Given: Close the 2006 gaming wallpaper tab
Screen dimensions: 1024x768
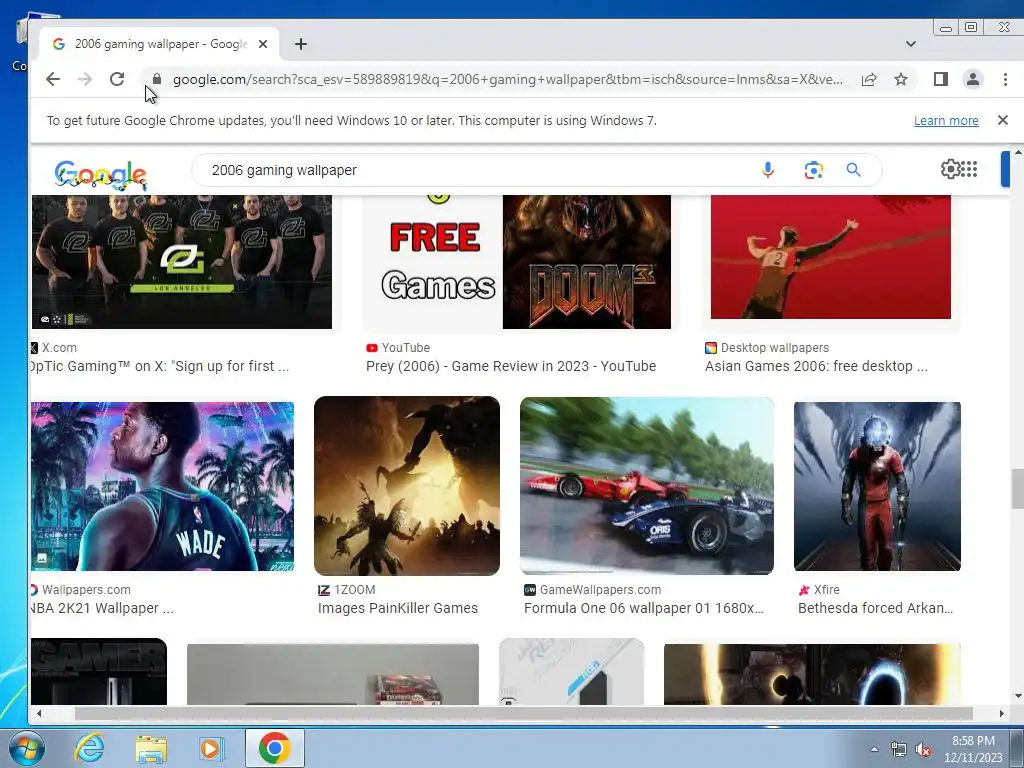Looking at the screenshot, I should [263, 44].
